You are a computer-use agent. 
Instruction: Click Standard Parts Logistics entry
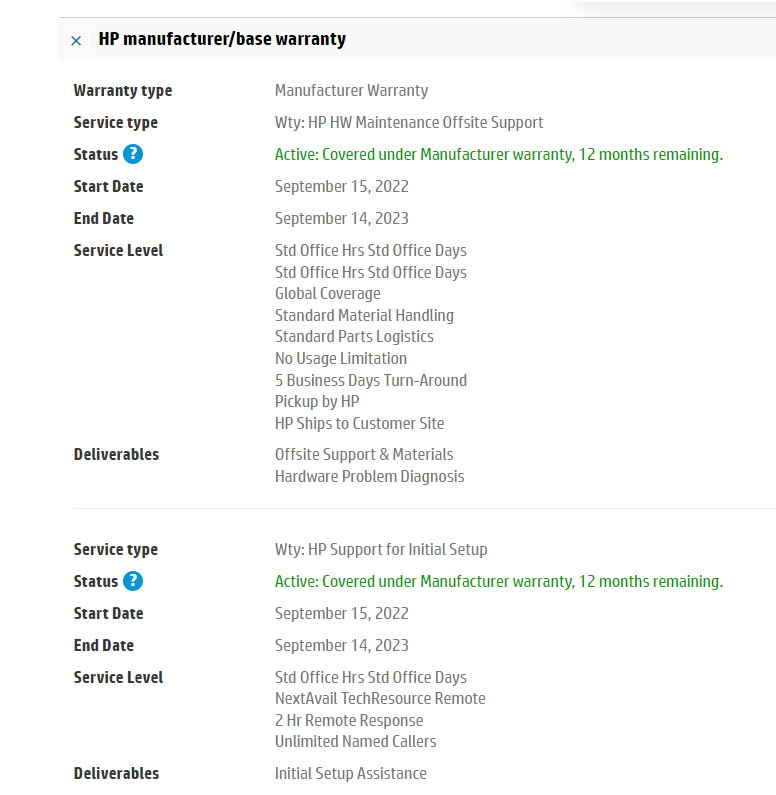(x=354, y=336)
